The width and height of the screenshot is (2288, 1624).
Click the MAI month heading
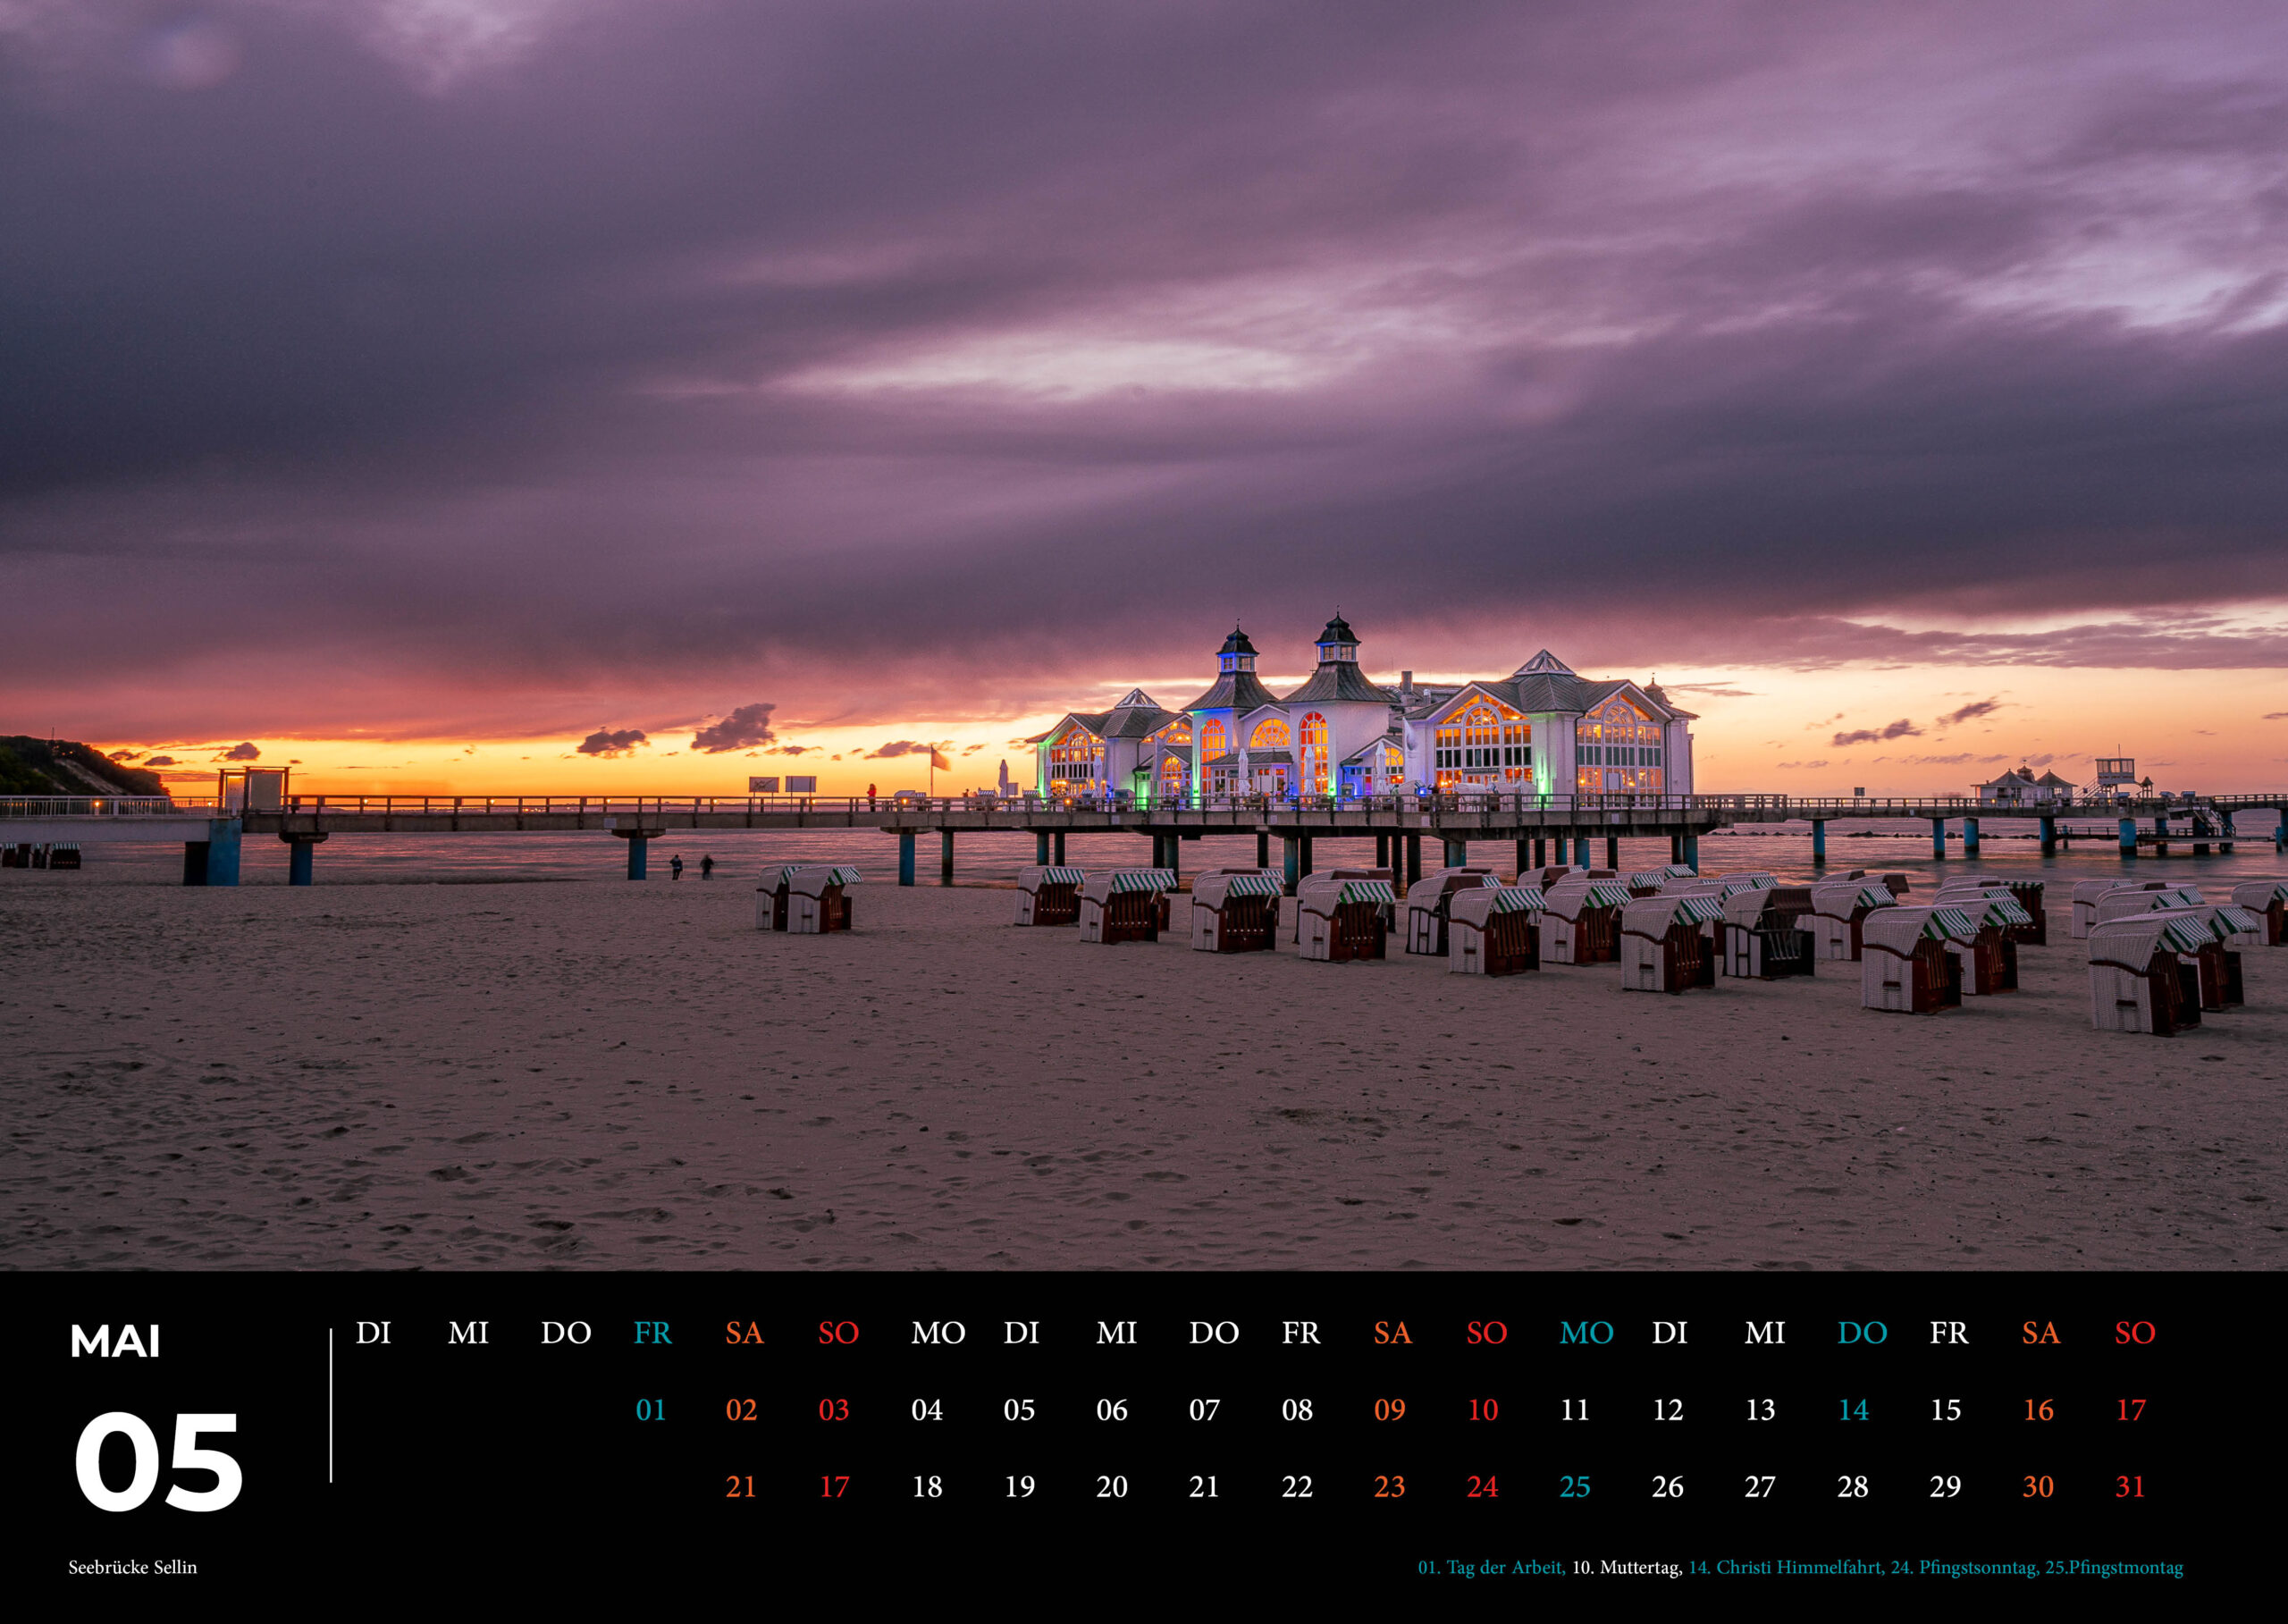114,1342
